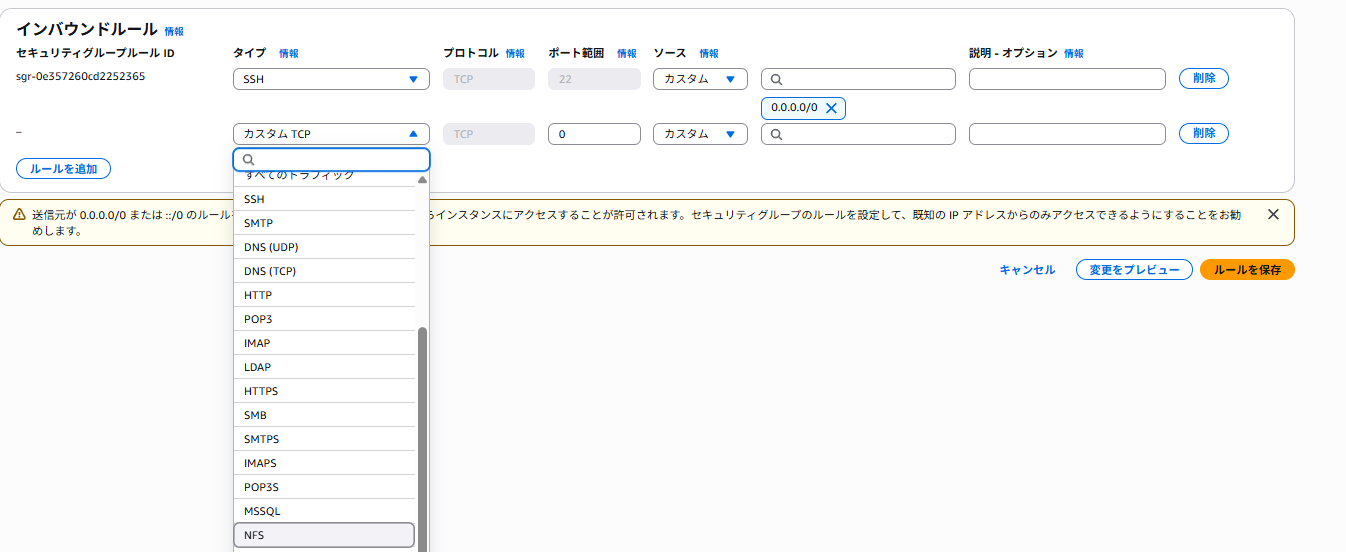Click SSH rule description field
1346x552 pixels.
[1067, 79]
